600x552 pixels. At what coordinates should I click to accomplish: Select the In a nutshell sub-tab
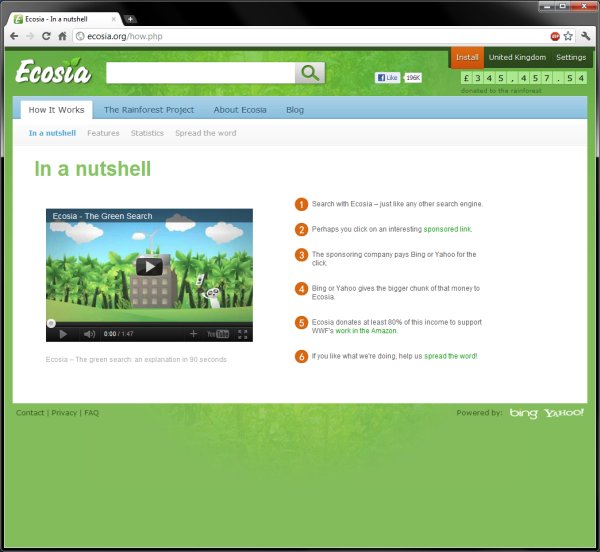pyautogui.click(x=52, y=133)
